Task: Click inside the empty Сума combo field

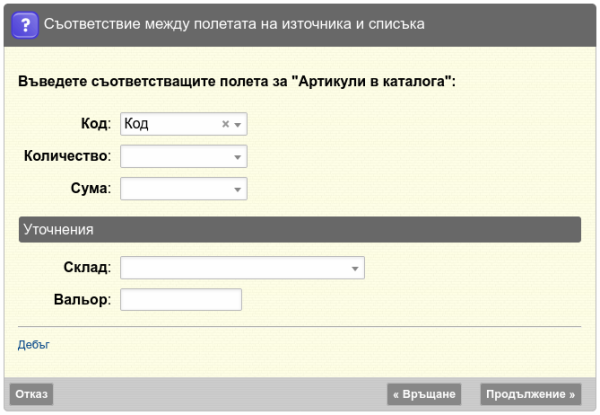Action: click(176, 189)
